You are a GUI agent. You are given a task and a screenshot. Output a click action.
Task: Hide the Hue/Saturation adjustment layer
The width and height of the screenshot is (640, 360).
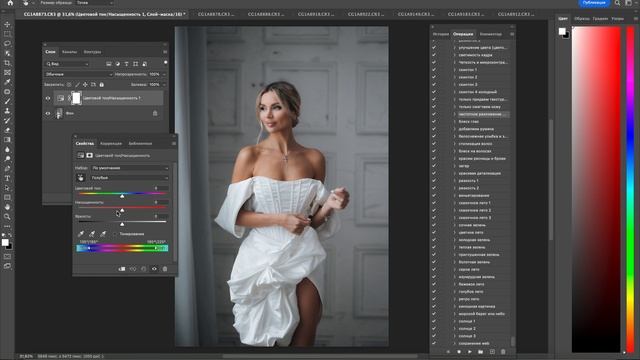(x=48, y=98)
